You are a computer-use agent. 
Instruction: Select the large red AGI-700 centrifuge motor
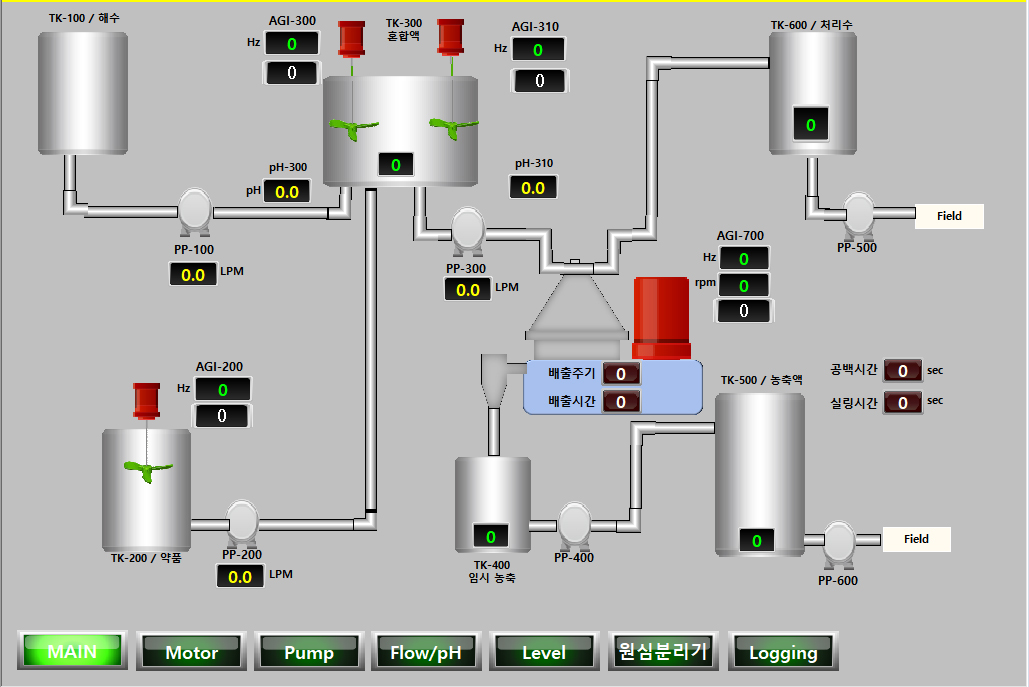[662, 316]
